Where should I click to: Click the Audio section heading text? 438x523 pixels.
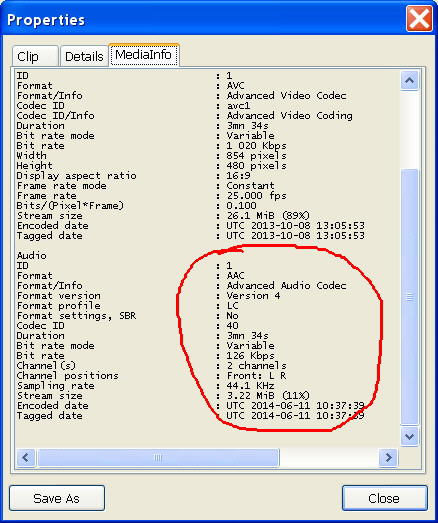32,255
